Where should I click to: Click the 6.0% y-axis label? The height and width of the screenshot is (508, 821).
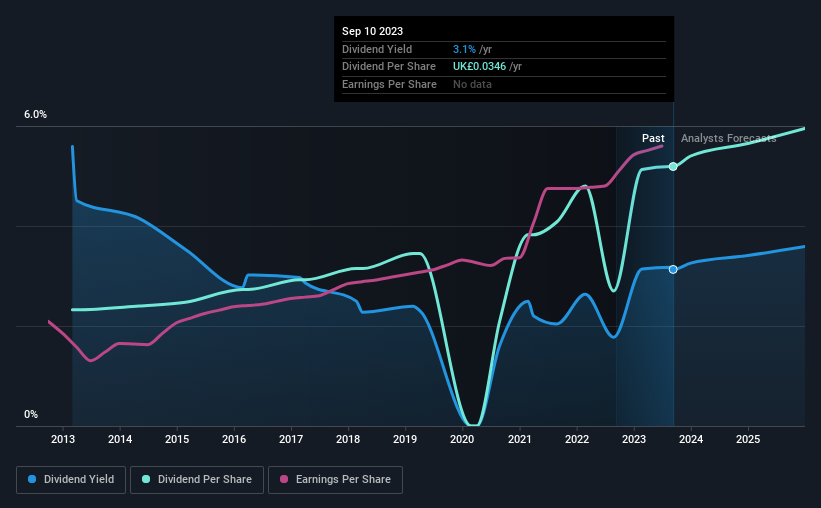(36, 115)
